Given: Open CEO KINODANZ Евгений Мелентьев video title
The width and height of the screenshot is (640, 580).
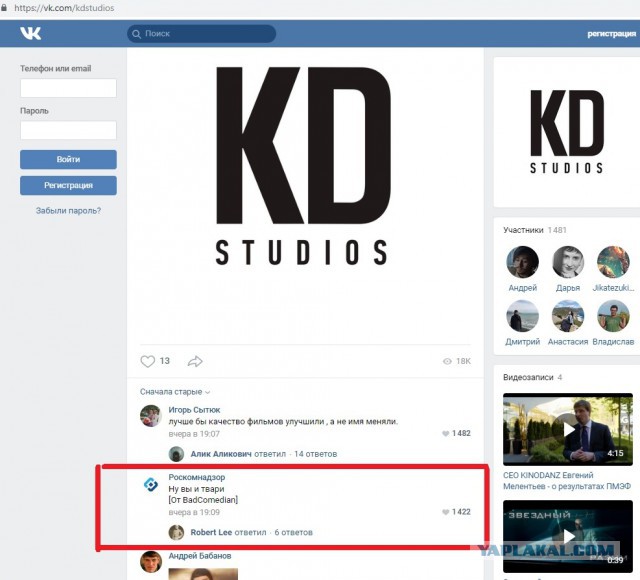Looking at the screenshot, I should click(567, 481).
